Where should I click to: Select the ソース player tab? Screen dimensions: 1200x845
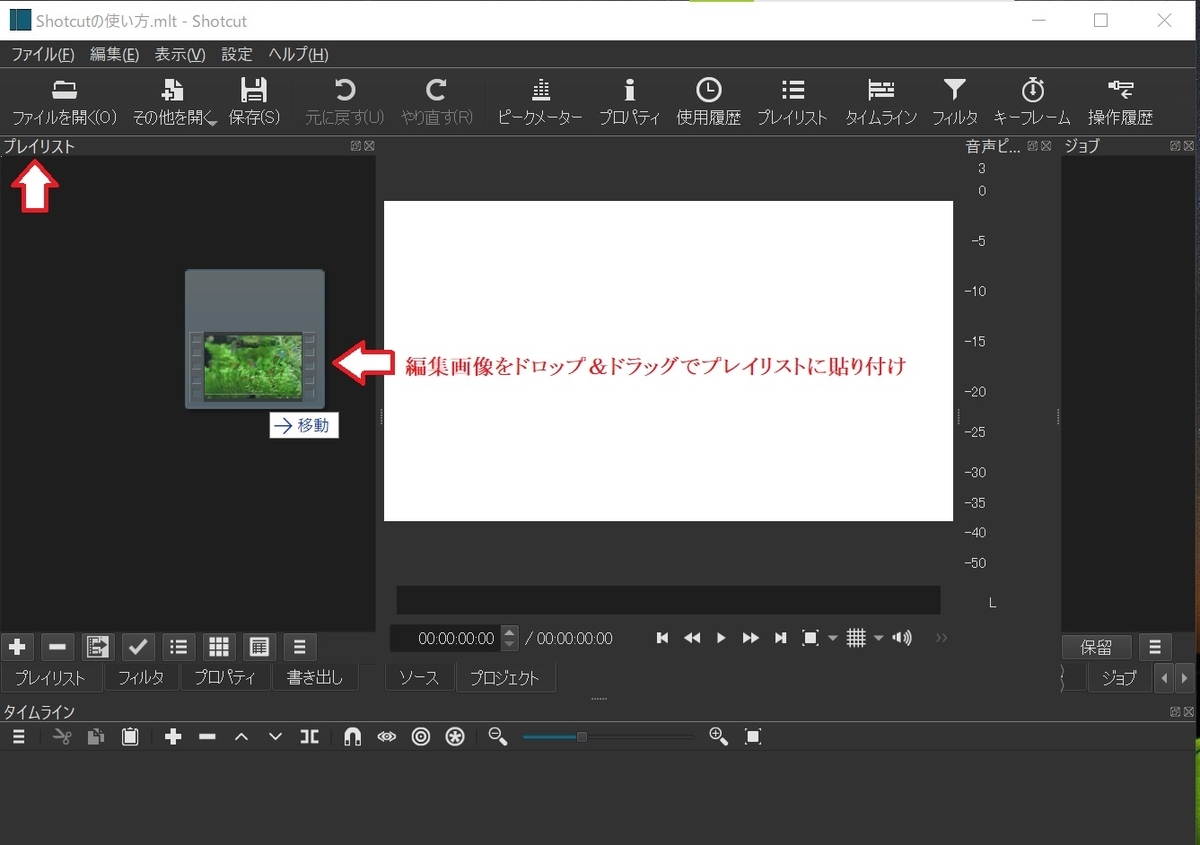pyautogui.click(x=419, y=677)
